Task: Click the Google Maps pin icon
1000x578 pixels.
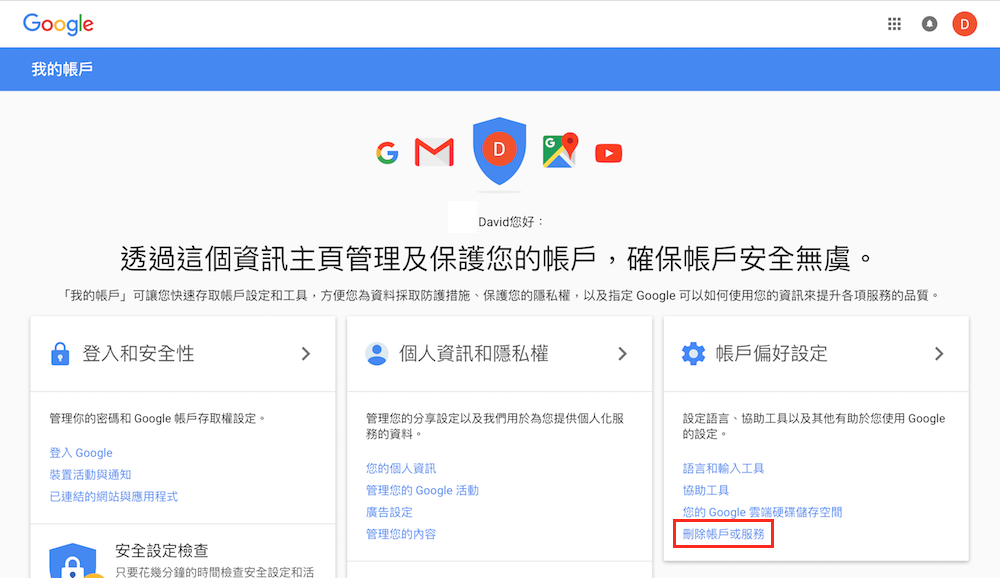Action: 560,151
